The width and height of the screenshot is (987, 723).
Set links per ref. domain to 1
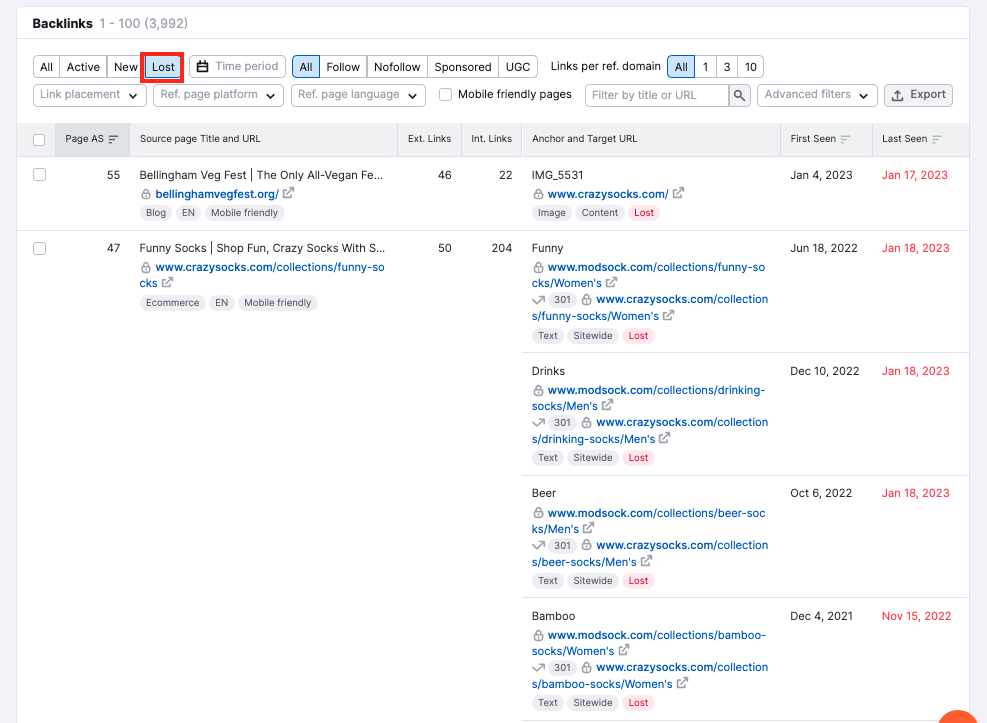(706, 67)
